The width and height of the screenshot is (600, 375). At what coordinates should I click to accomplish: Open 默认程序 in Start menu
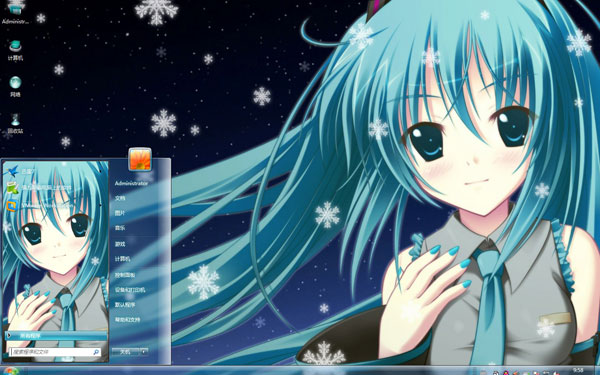point(125,305)
